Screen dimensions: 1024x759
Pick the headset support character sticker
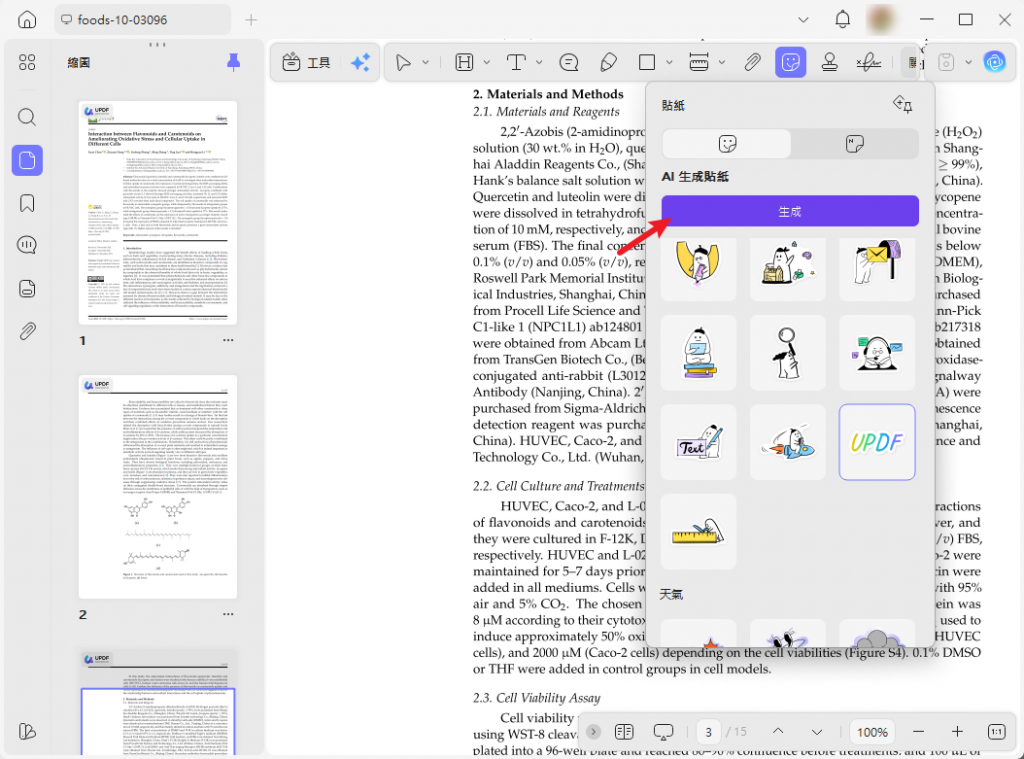point(877,353)
